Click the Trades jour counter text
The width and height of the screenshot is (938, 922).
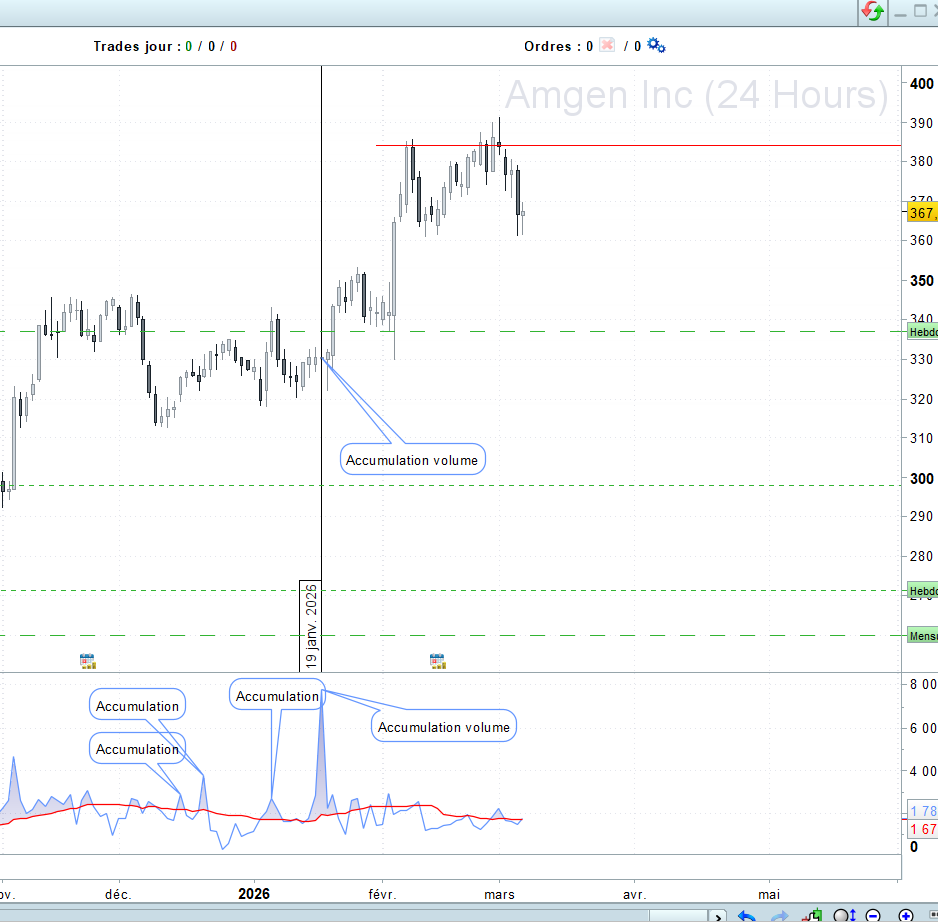[165, 46]
